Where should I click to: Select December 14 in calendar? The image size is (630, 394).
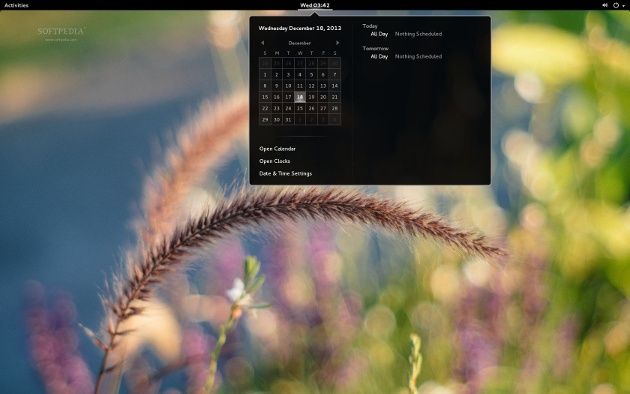tap(335, 86)
